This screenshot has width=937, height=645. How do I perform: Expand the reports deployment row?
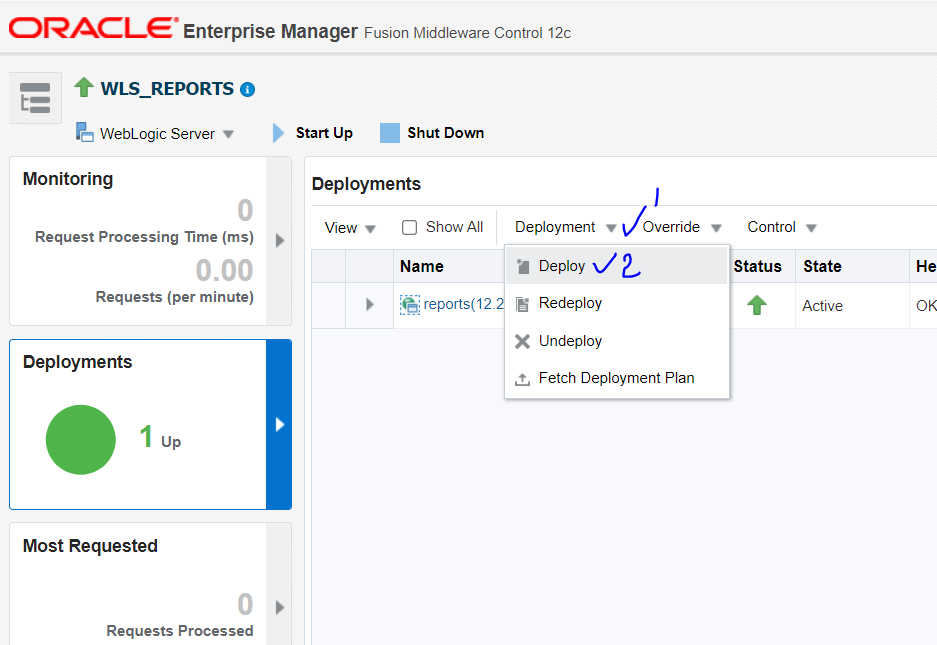[370, 305]
